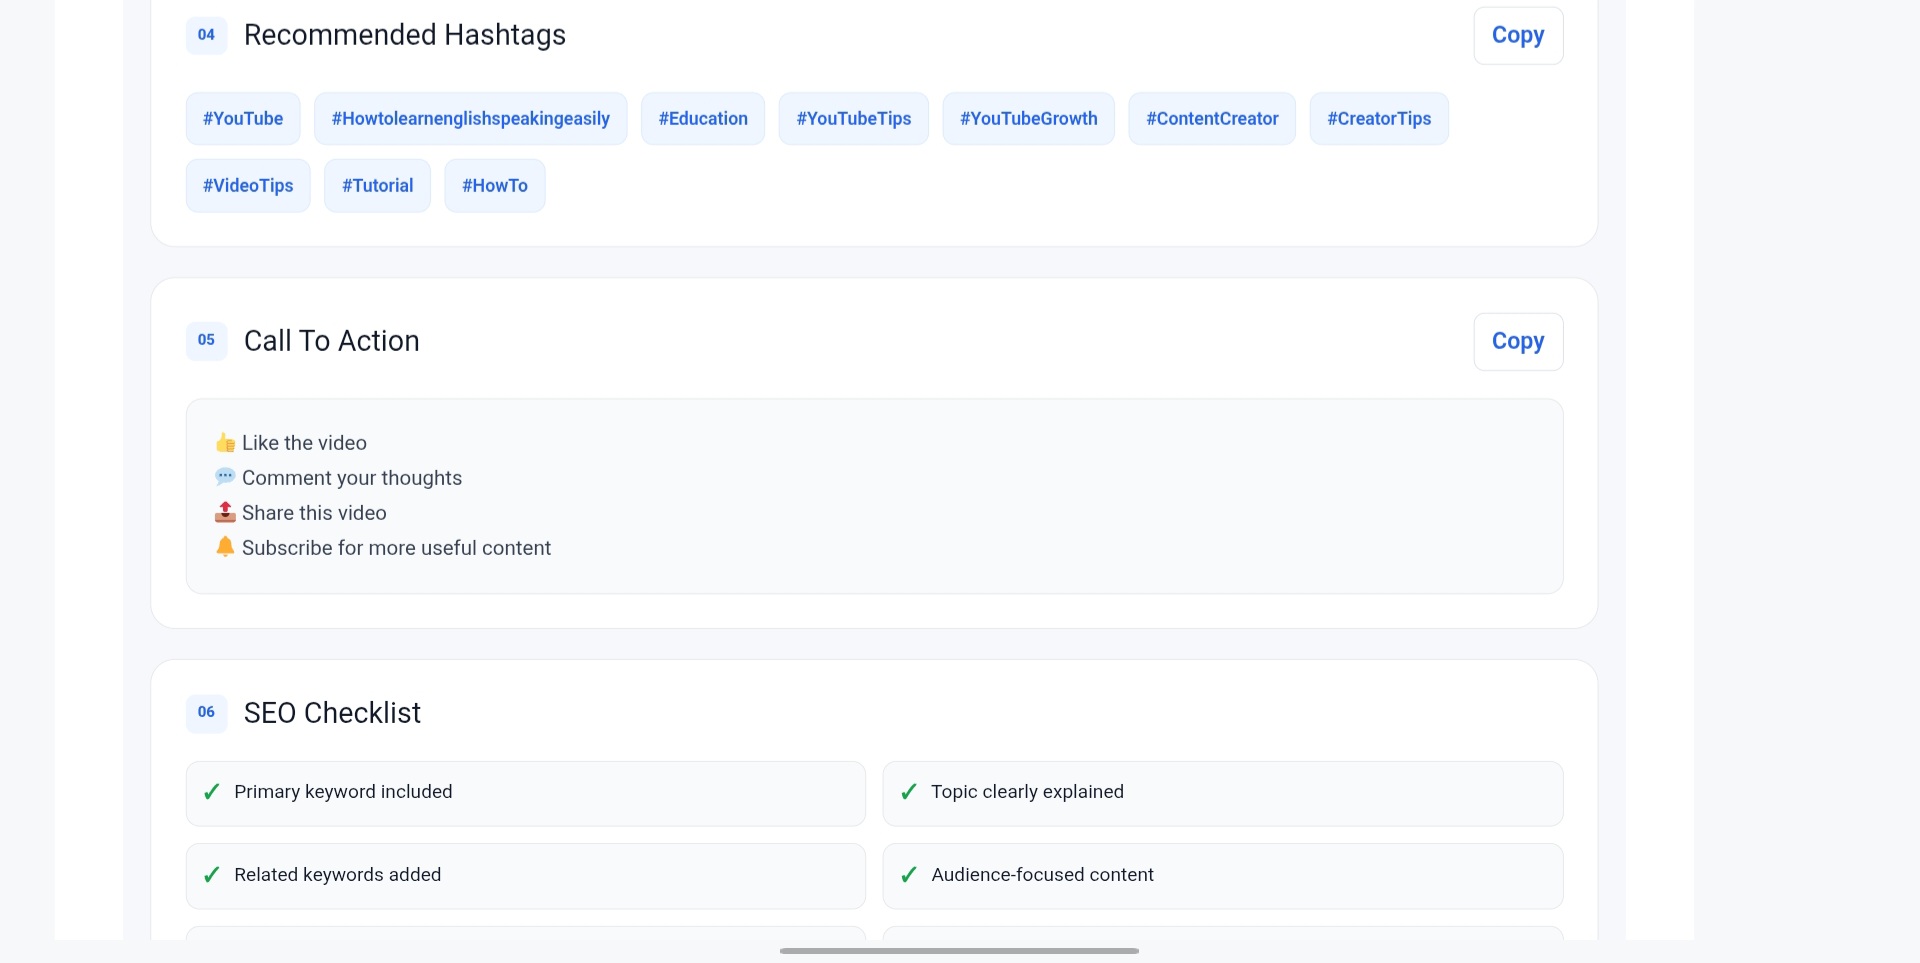Copy the Recommended Hashtags section
This screenshot has width=1920, height=963.
click(1518, 36)
